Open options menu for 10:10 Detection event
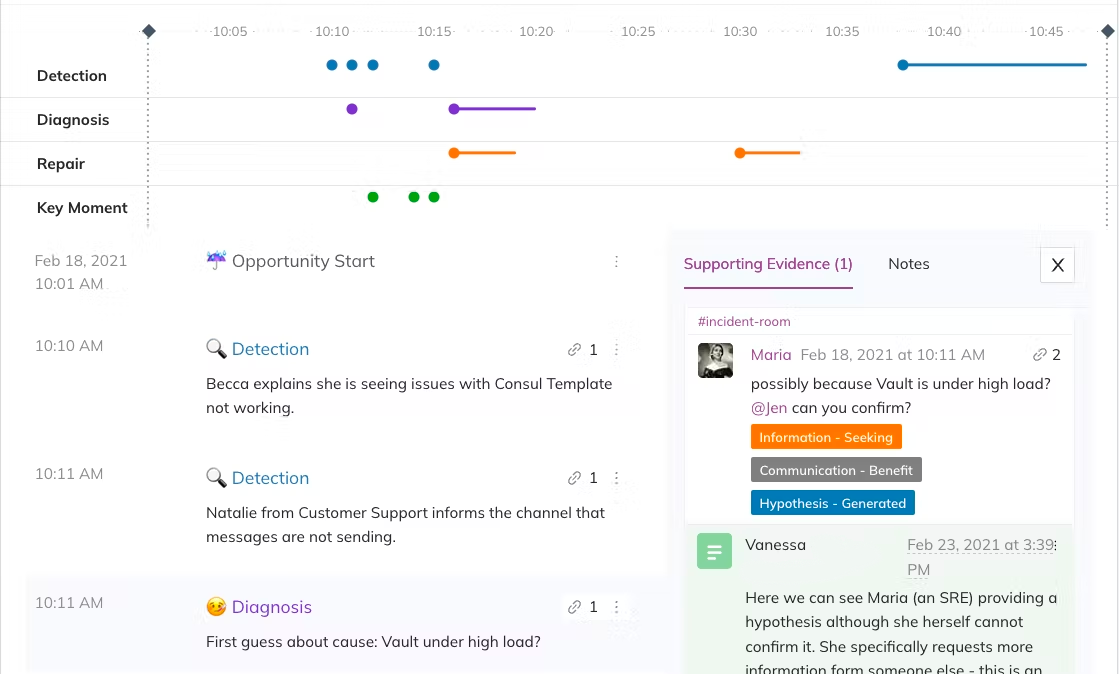Image resolution: width=1119 pixels, height=674 pixels. coord(617,349)
